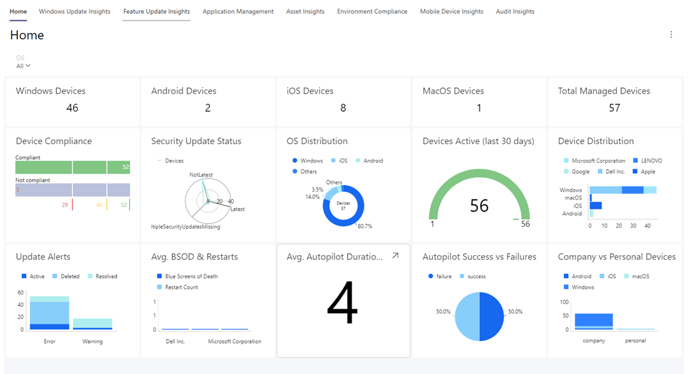
Task: Open the Feature Update Insights tab
Action: point(157,11)
